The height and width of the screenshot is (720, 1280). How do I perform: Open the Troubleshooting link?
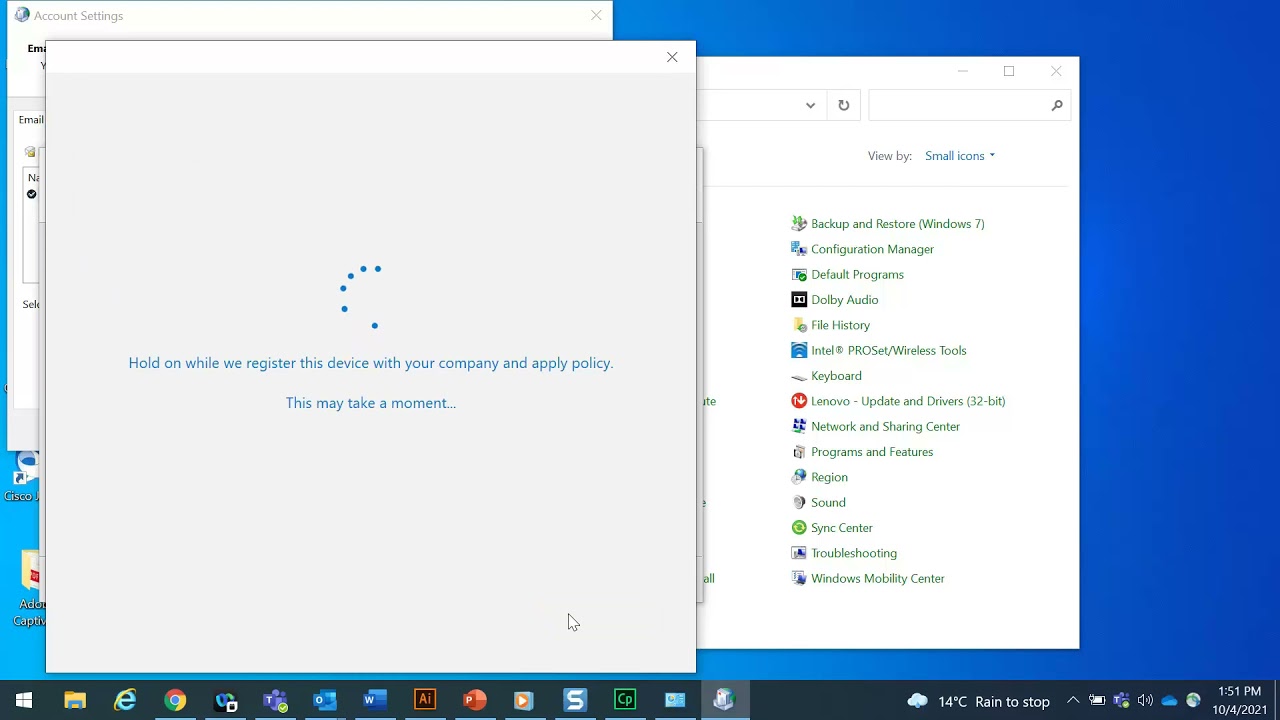point(854,553)
